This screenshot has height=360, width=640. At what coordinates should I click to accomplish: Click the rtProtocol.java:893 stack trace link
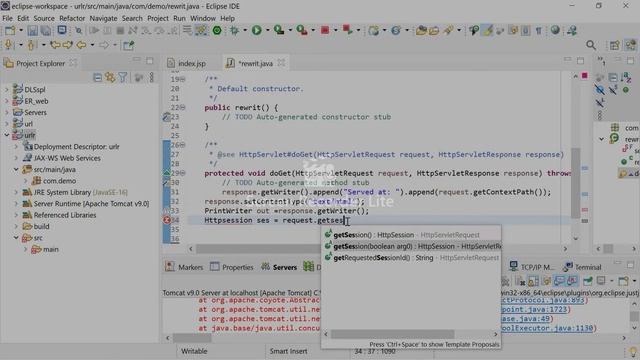(542, 300)
